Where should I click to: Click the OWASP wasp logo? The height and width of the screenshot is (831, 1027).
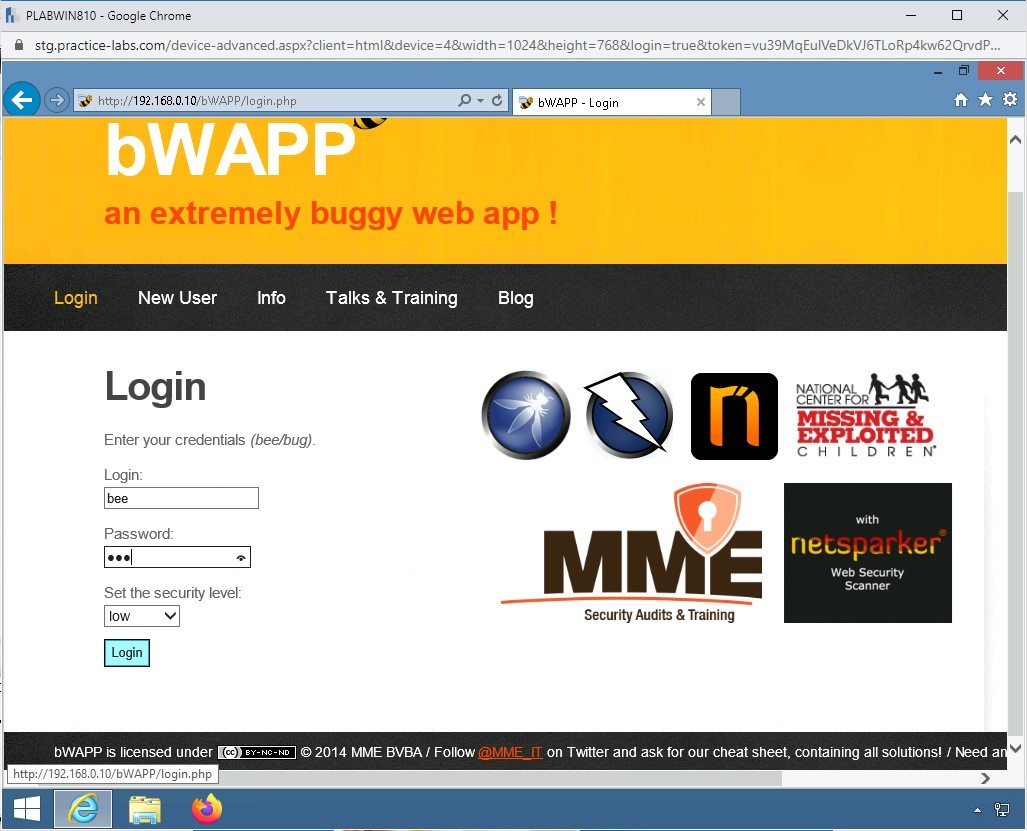525,414
